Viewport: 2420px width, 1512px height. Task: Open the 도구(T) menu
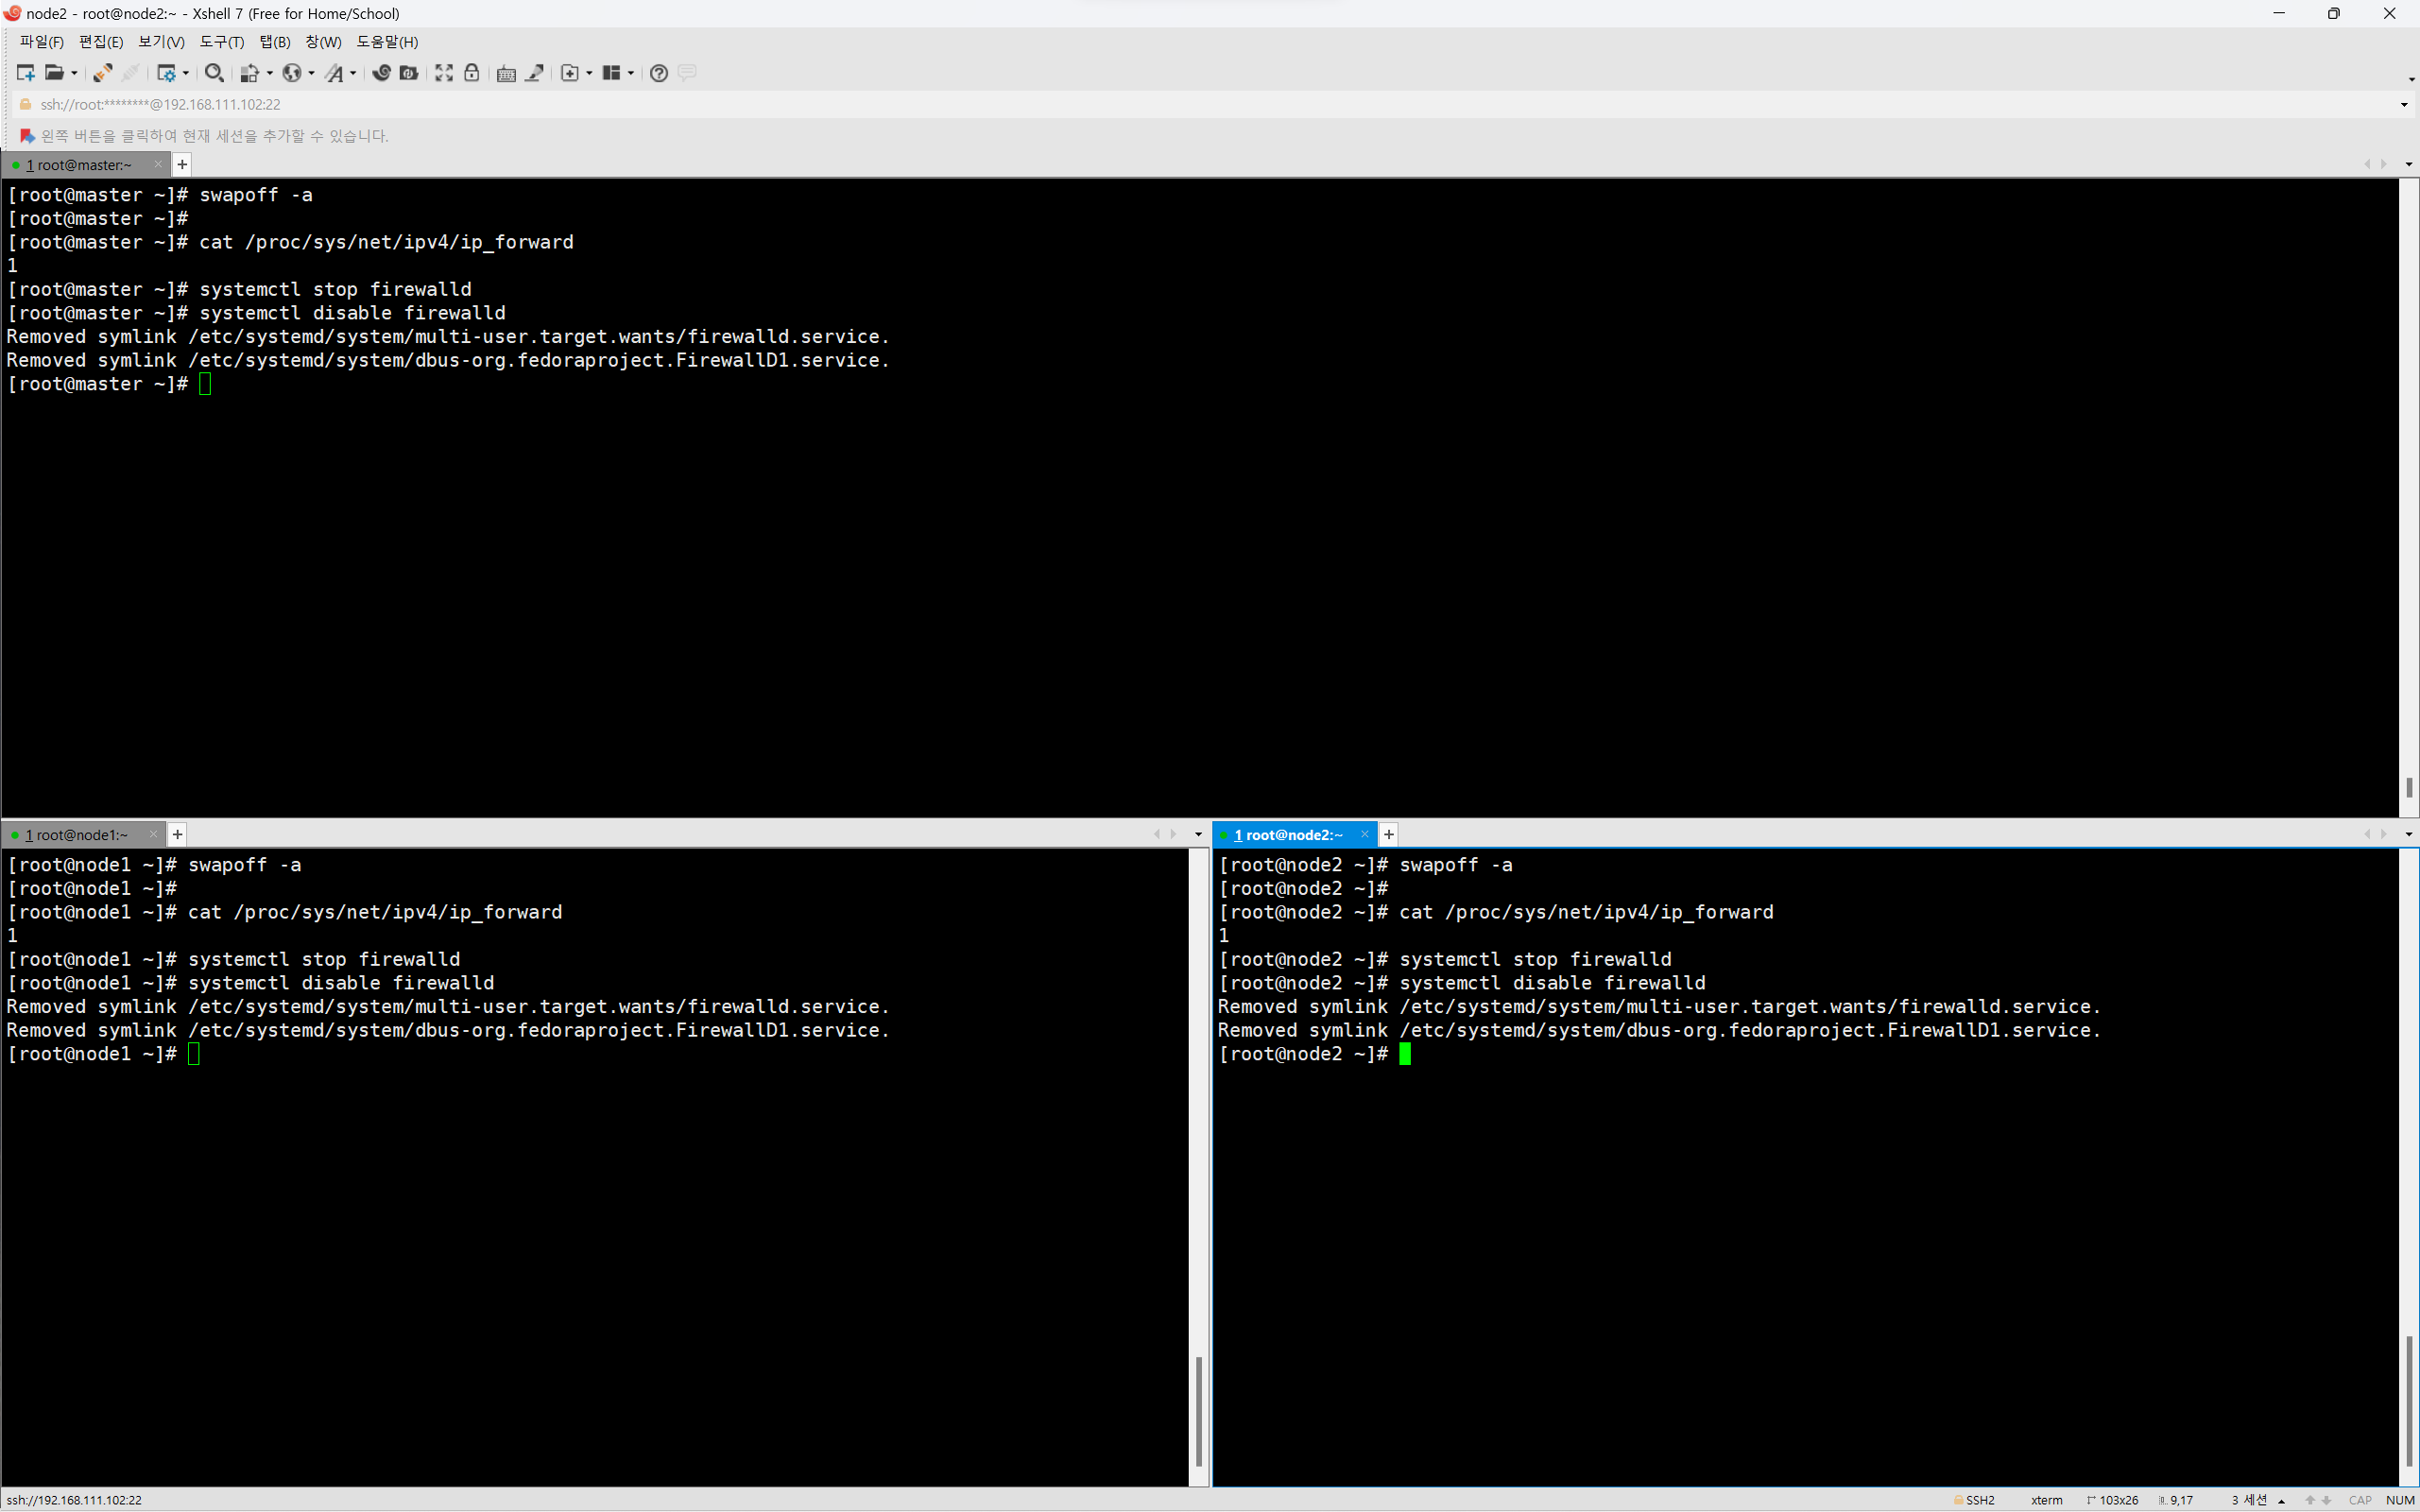pyautogui.click(x=221, y=42)
